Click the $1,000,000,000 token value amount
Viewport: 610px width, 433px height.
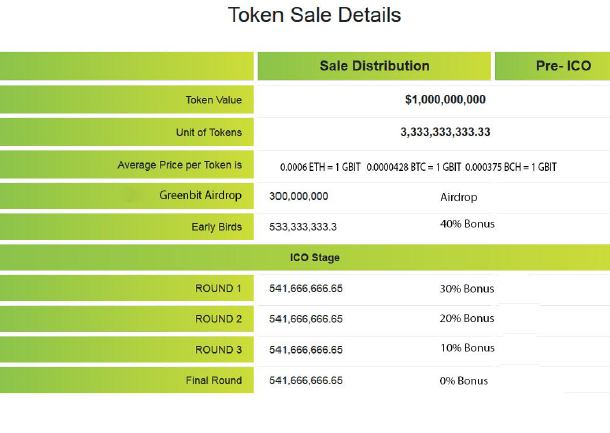pos(445,100)
